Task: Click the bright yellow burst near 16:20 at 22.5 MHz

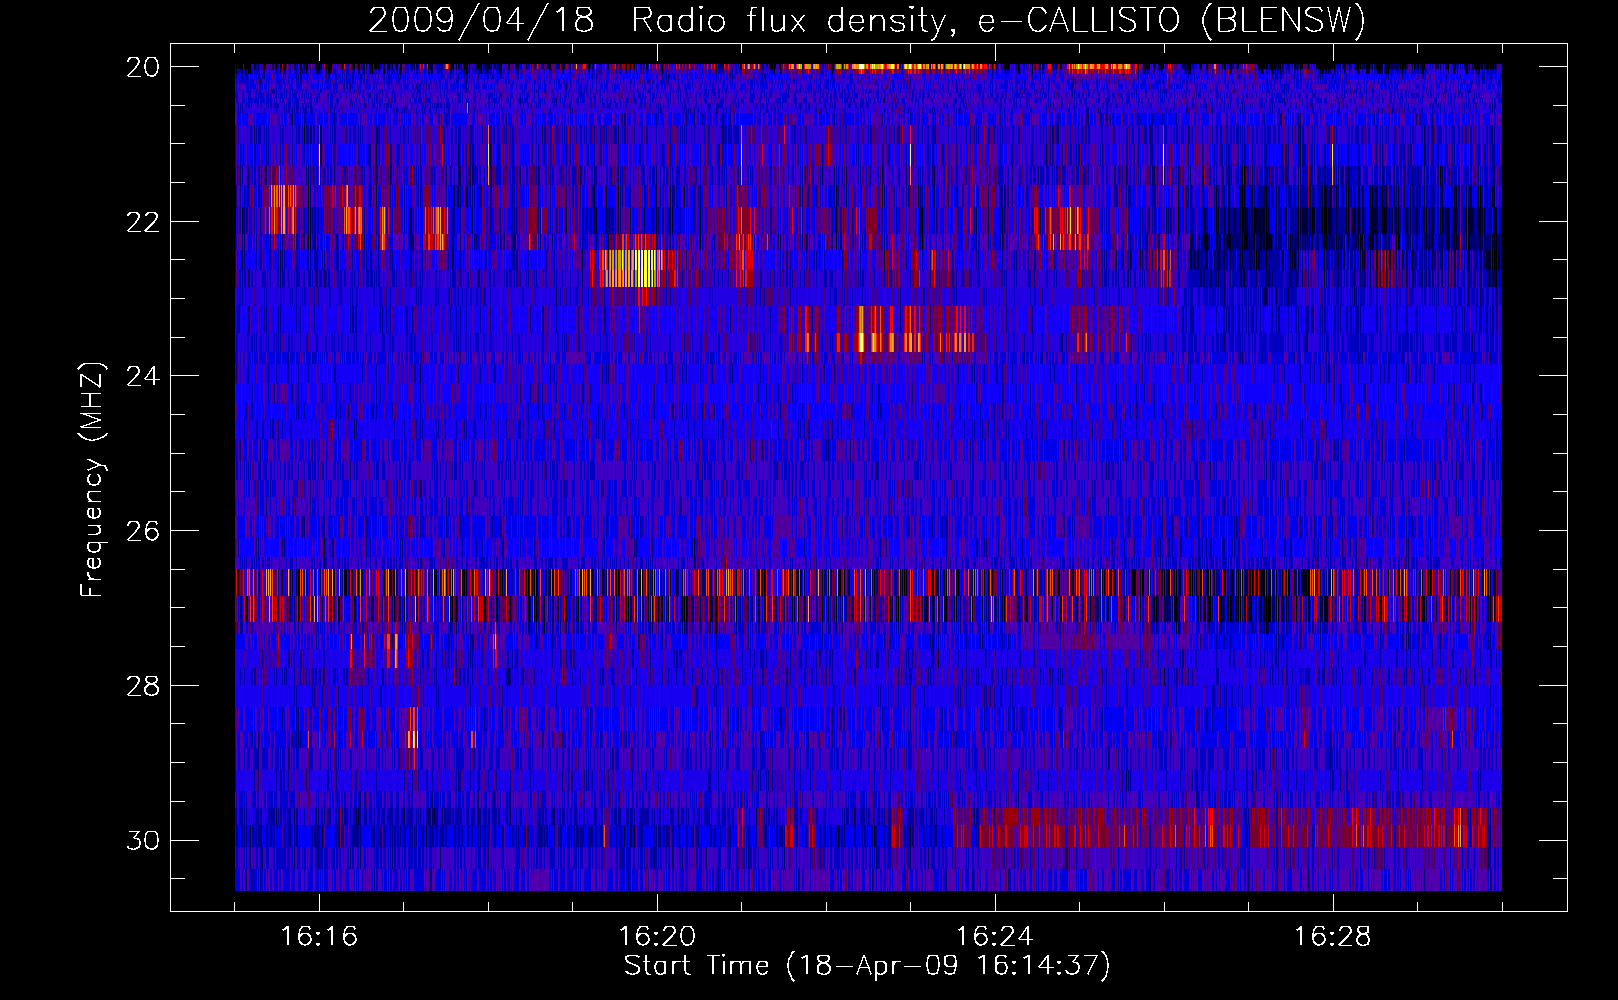Action: [x=630, y=268]
